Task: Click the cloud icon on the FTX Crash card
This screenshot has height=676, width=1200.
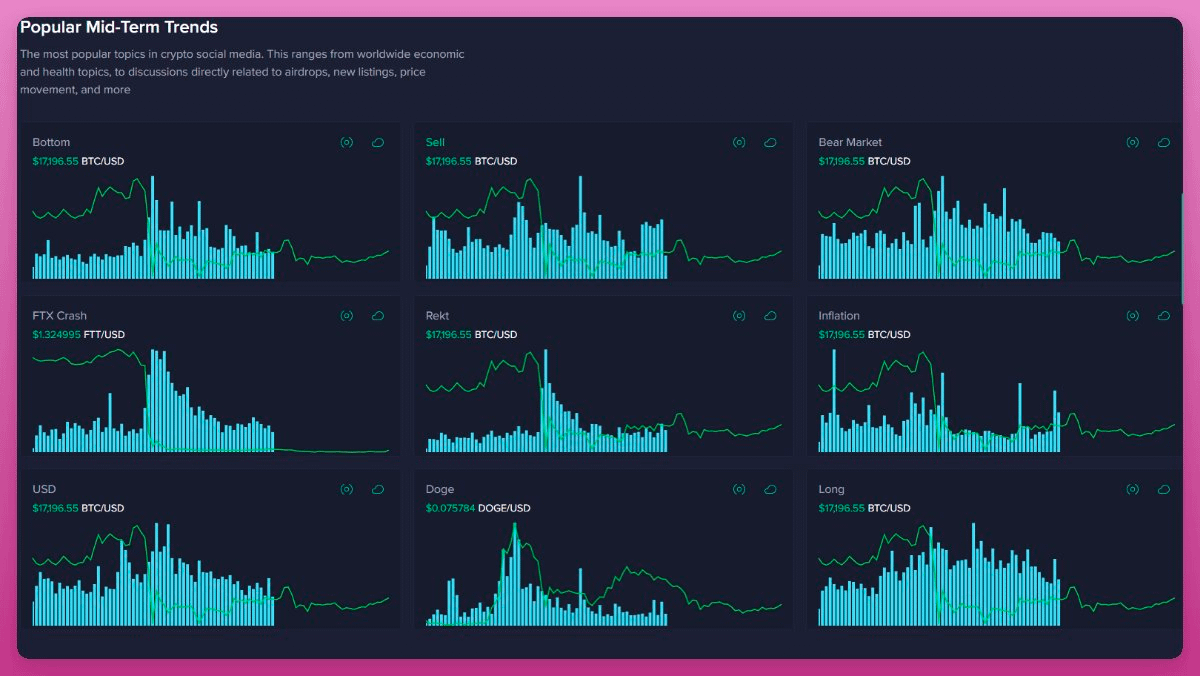Action: [378, 316]
